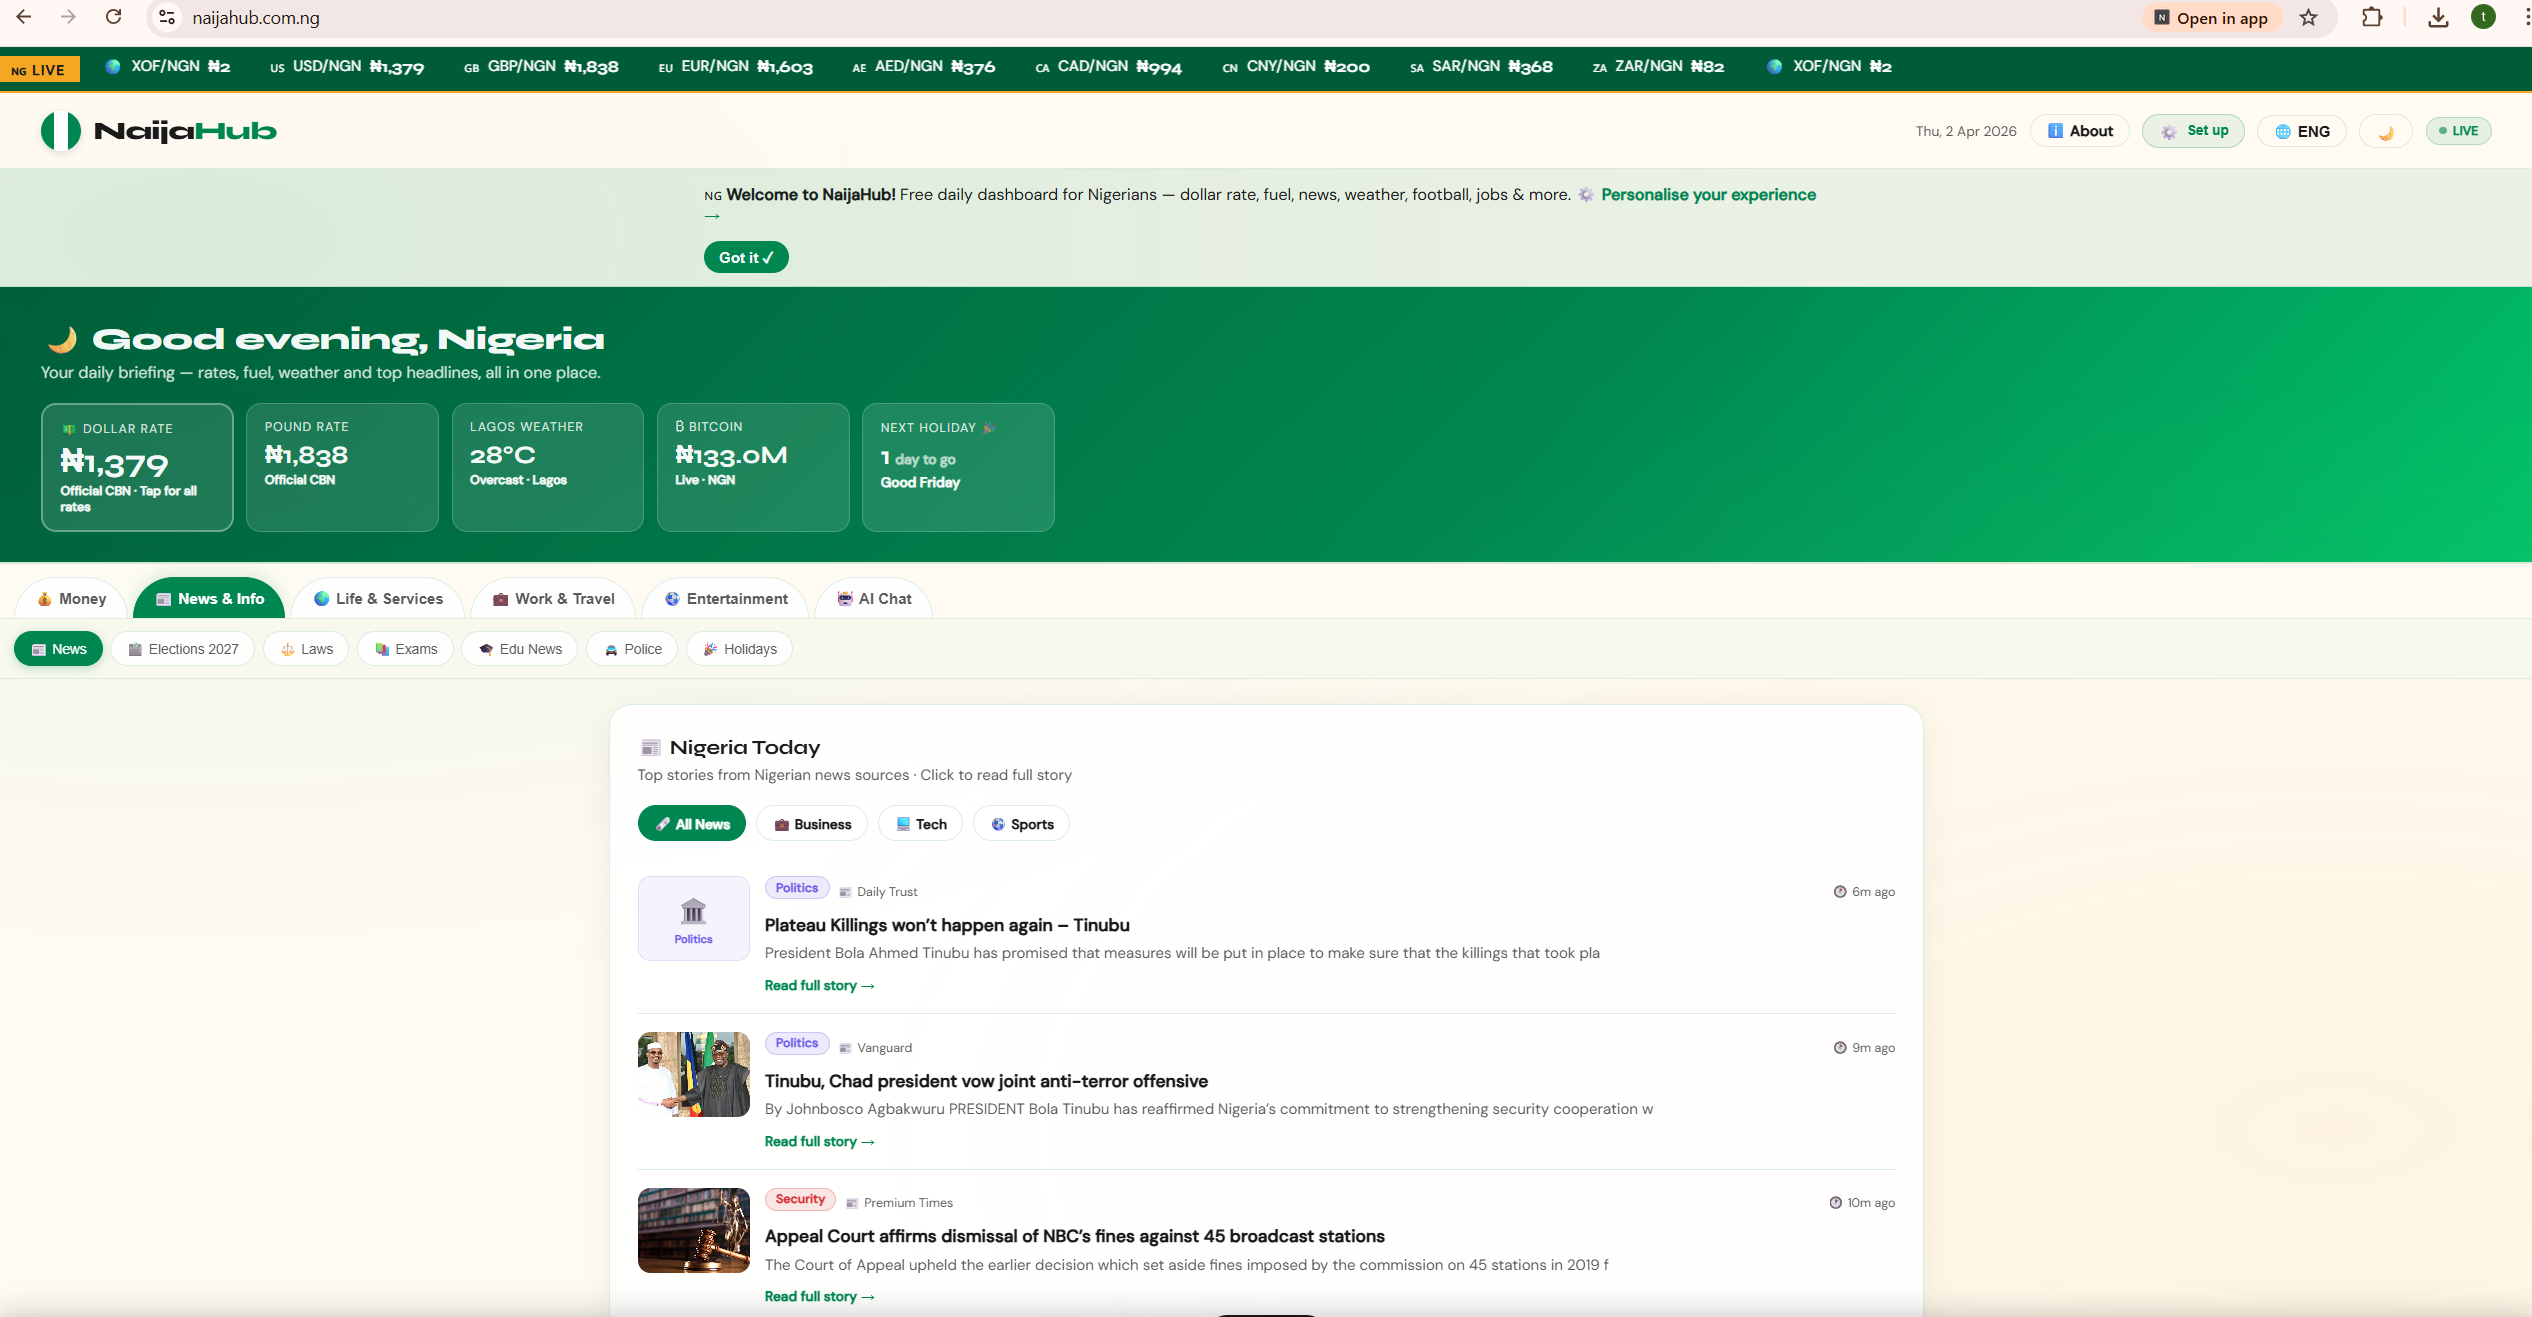Select the Elections 2027 sub-tab

point(183,649)
